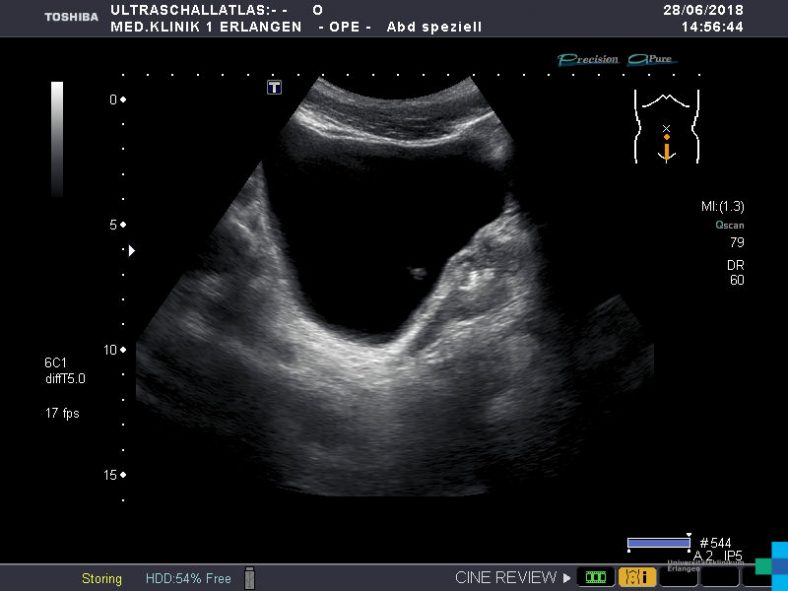This screenshot has width=788, height=591.
Task: Toggle the Precision imaging indicator
Action: [x=588, y=60]
